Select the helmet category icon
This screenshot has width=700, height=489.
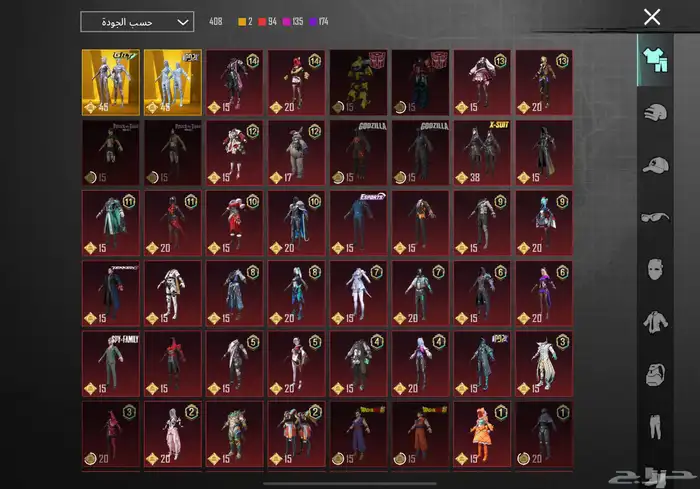click(x=654, y=113)
